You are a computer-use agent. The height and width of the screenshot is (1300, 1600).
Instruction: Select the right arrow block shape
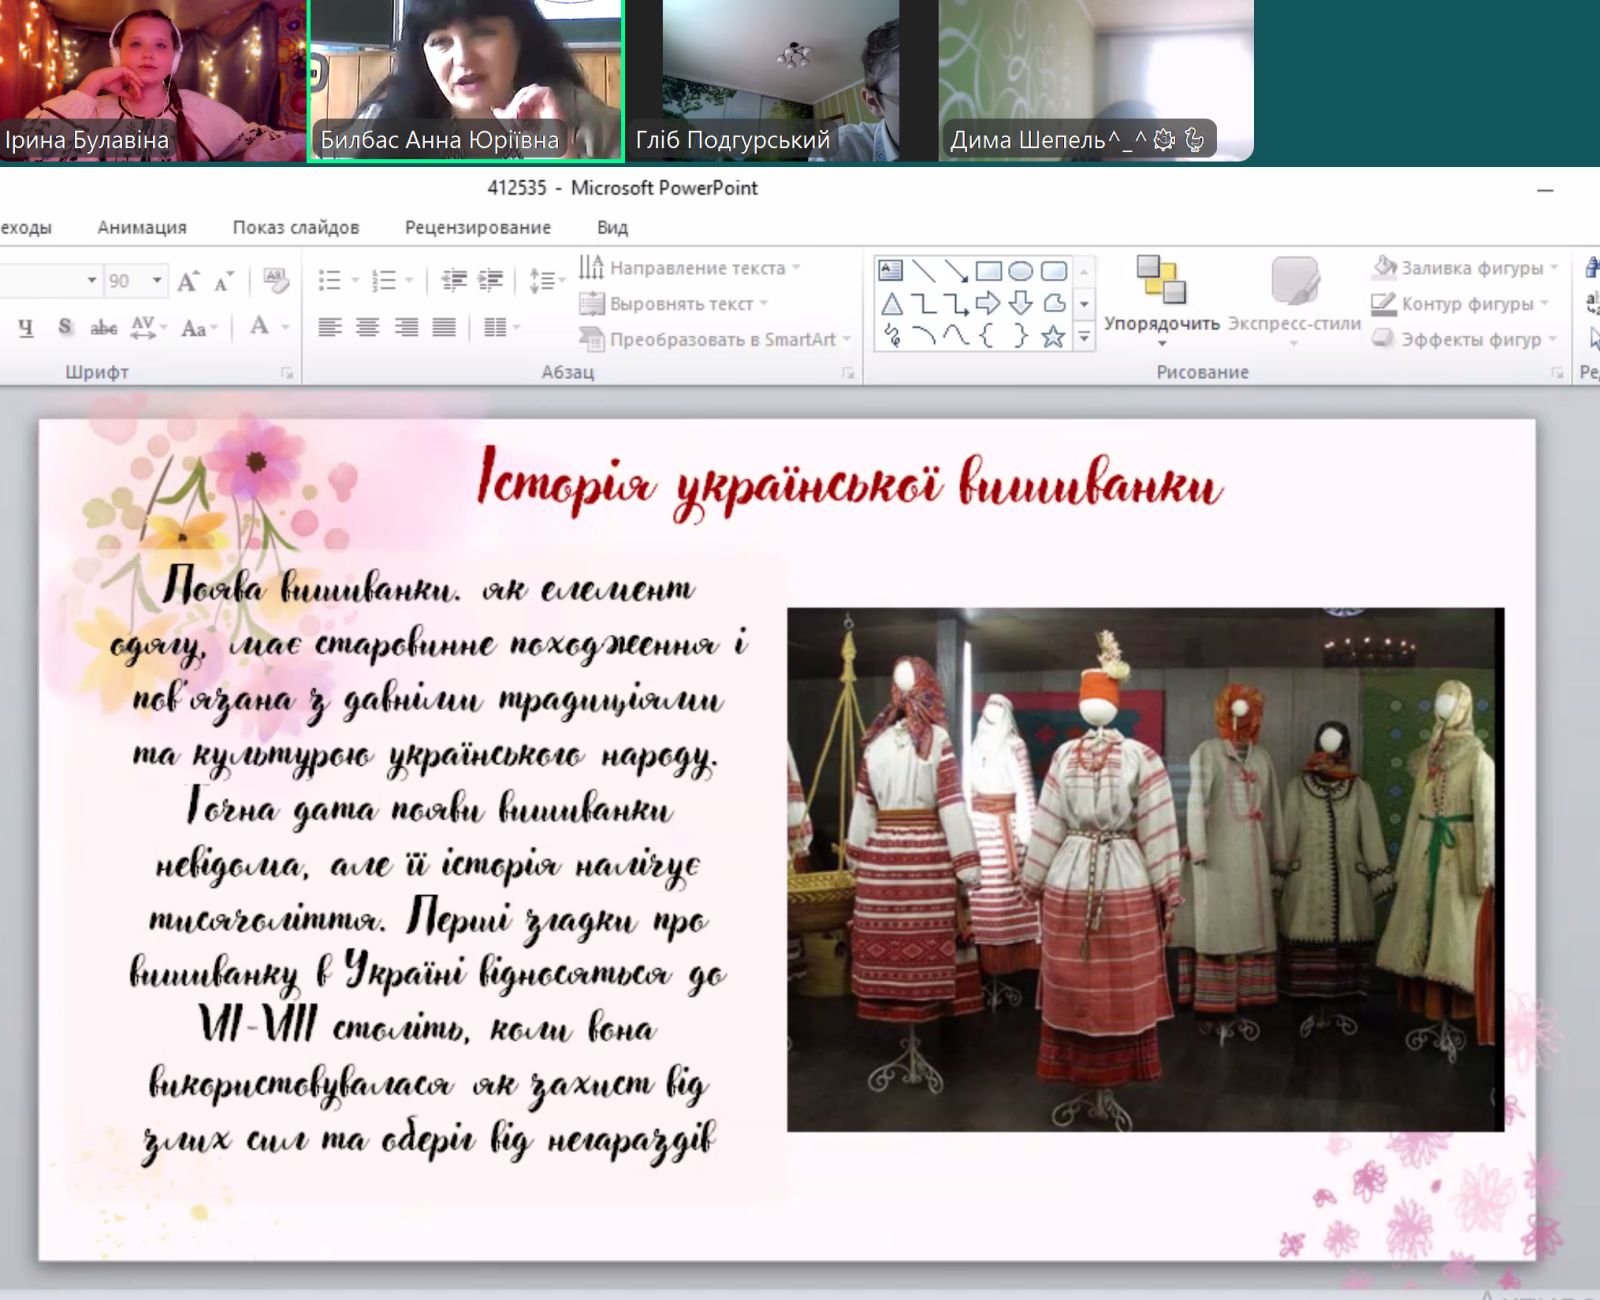(988, 304)
